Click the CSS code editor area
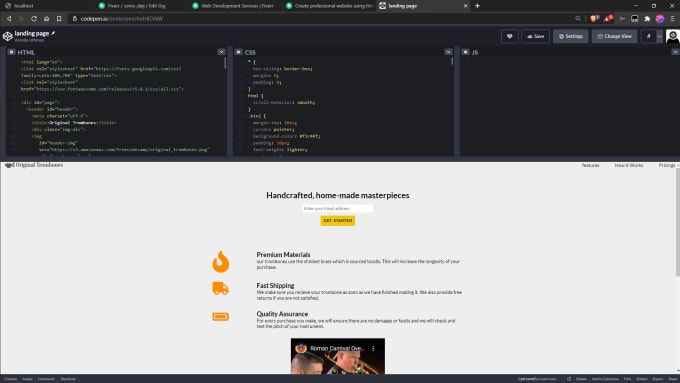Image resolution: width=680 pixels, height=383 pixels. pos(344,106)
